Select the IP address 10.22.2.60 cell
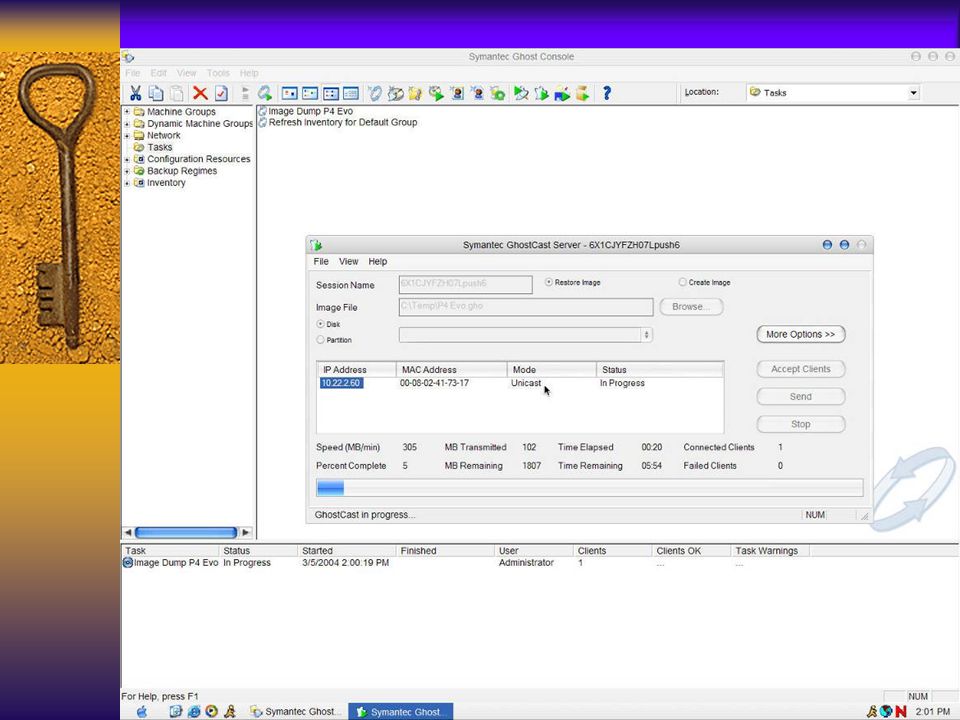The height and width of the screenshot is (720, 960). (341, 383)
